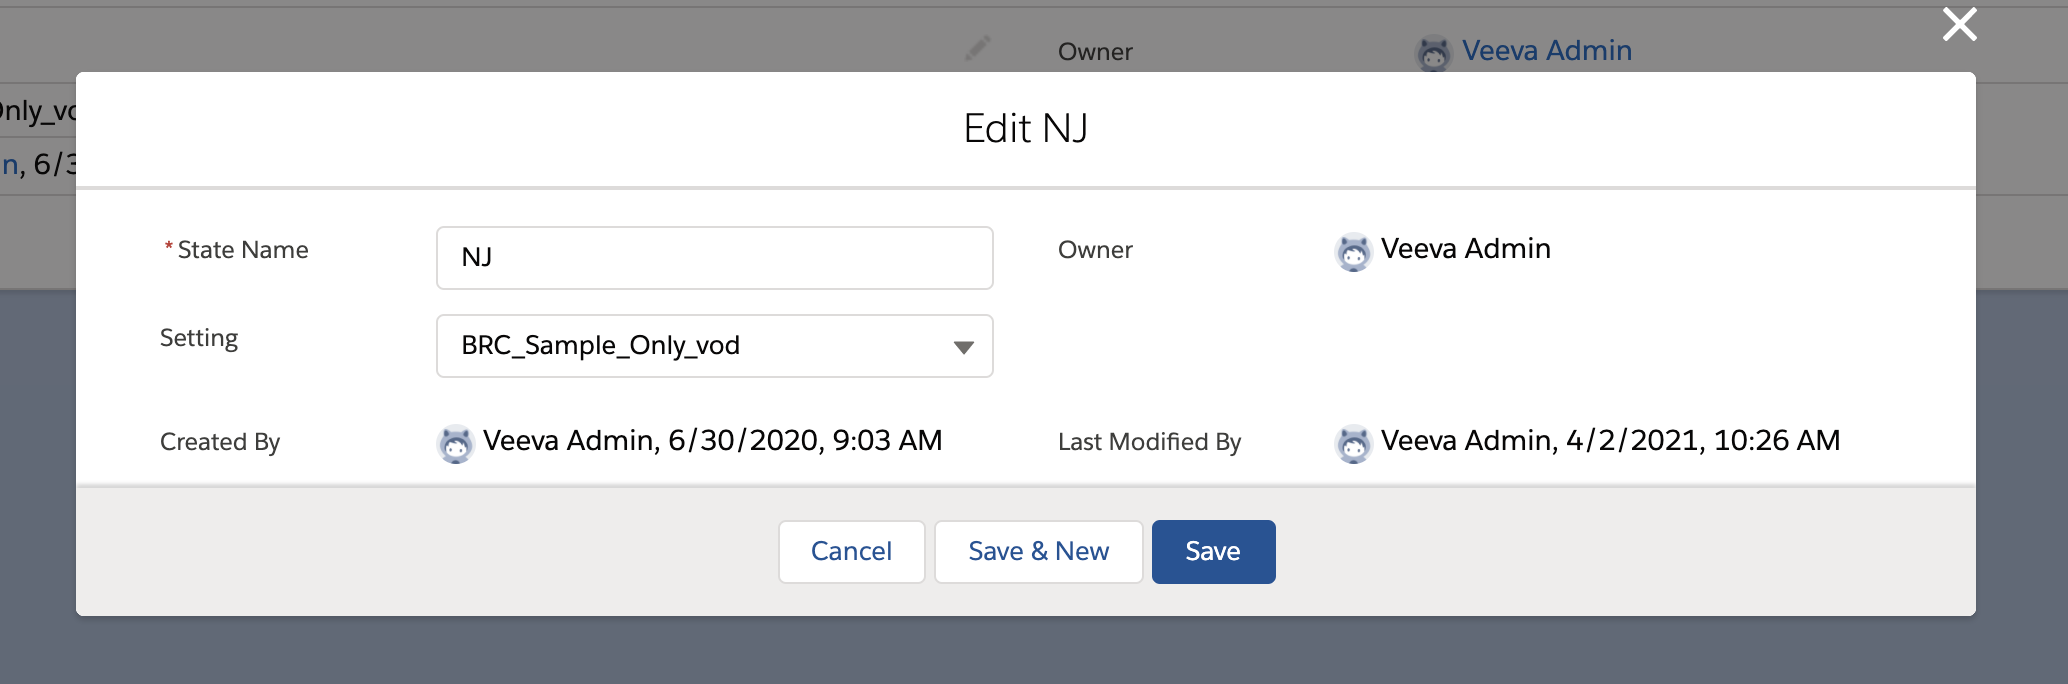Click the background Owner label above dialog
The height and width of the screenshot is (684, 2068).
(1095, 52)
